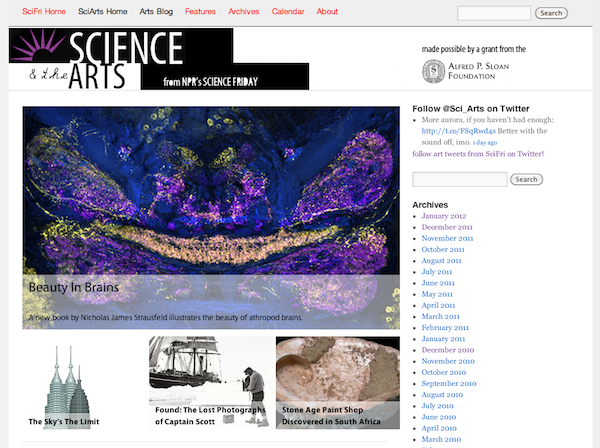
Task: Open January 2011 archive
Action: [x=443, y=339]
